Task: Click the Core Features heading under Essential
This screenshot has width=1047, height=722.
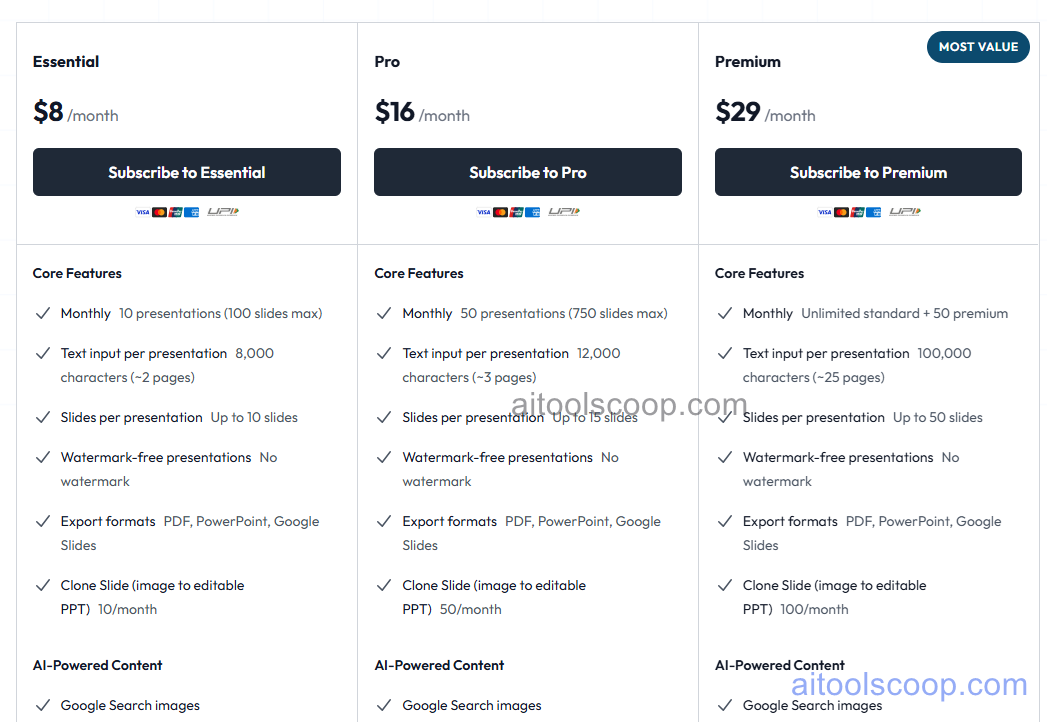Action: [x=77, y=272]
